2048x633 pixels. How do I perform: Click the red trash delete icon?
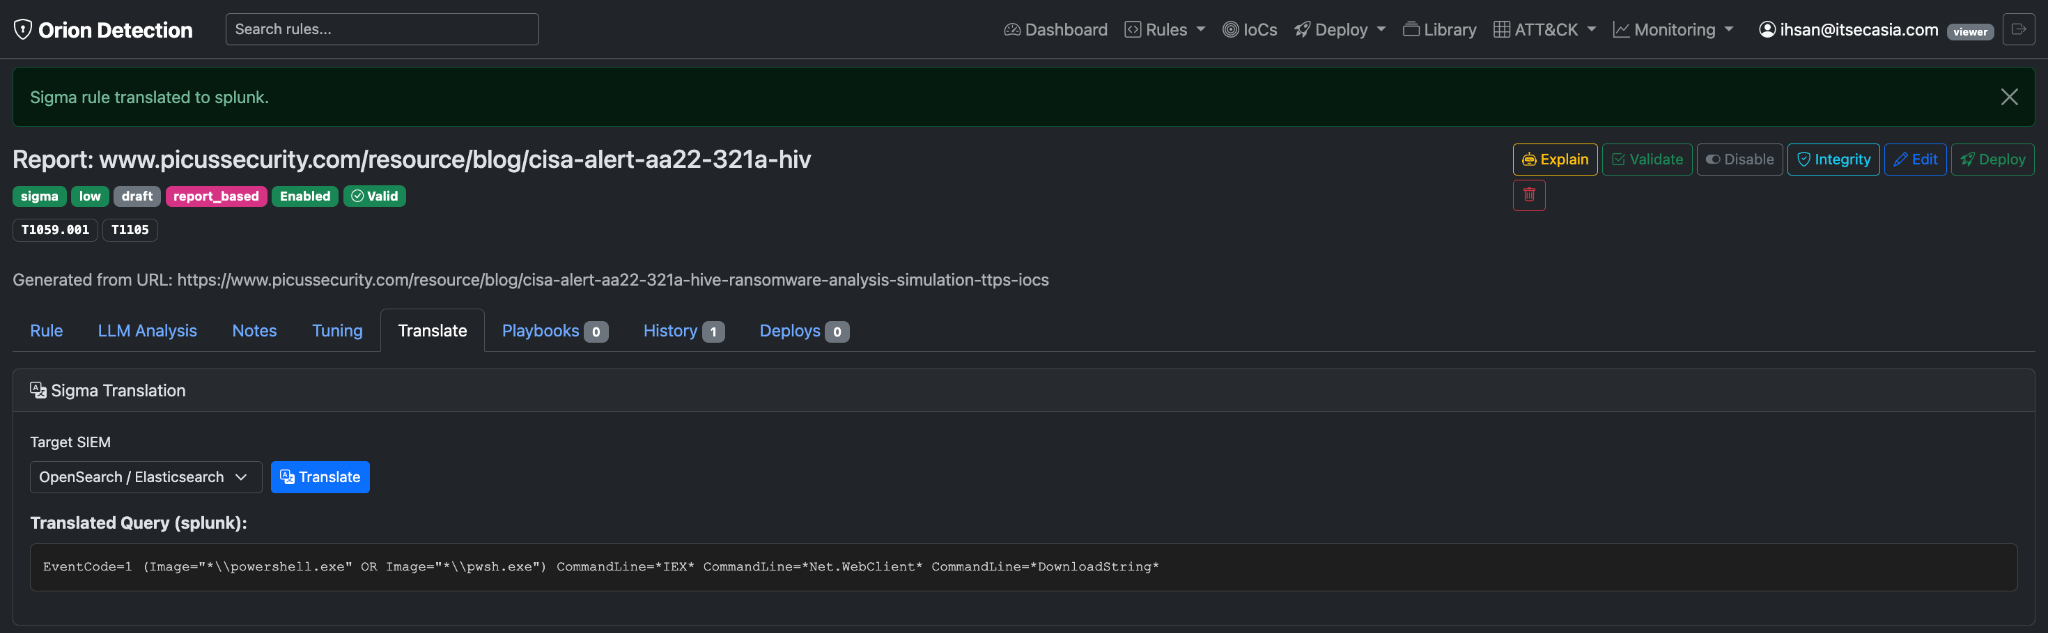(1529, 195)
